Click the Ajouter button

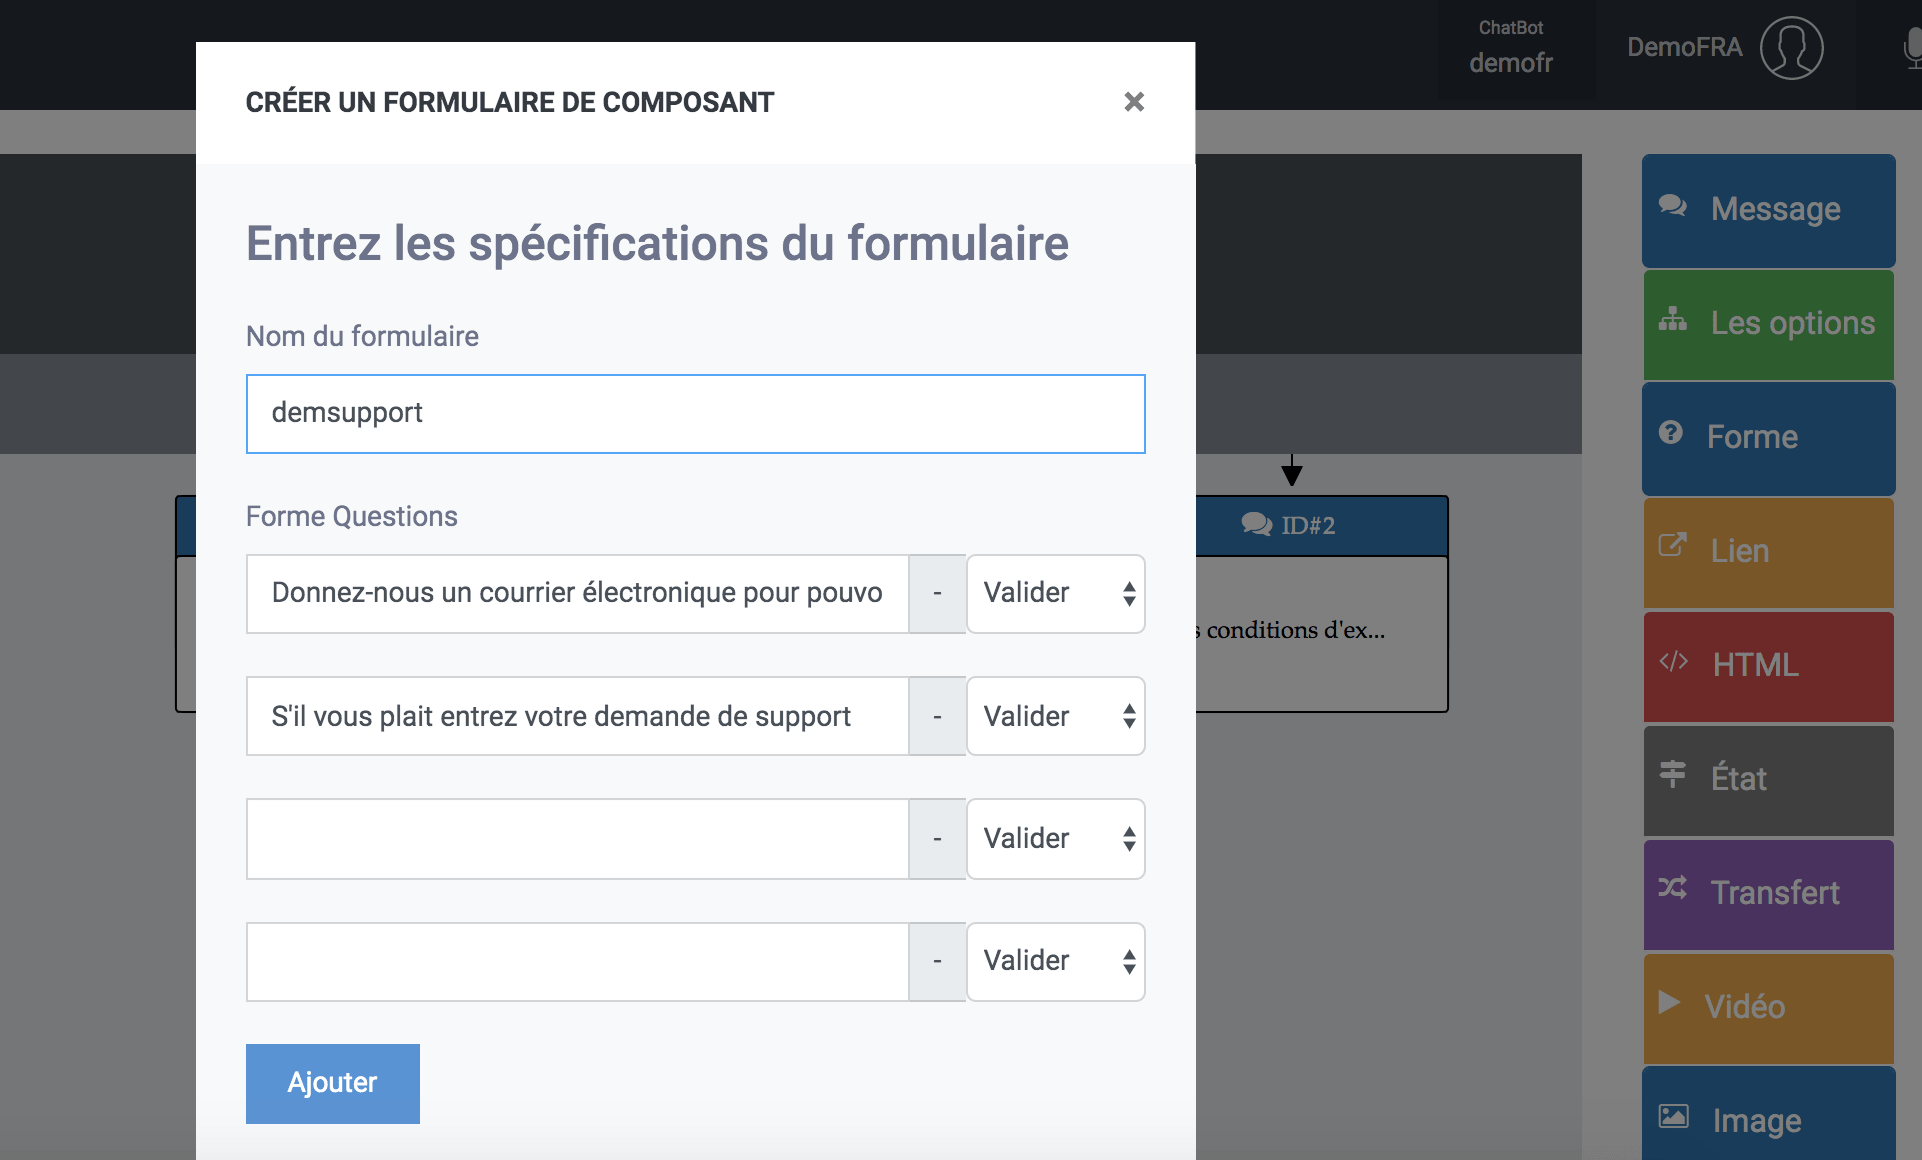(333, 1084)
